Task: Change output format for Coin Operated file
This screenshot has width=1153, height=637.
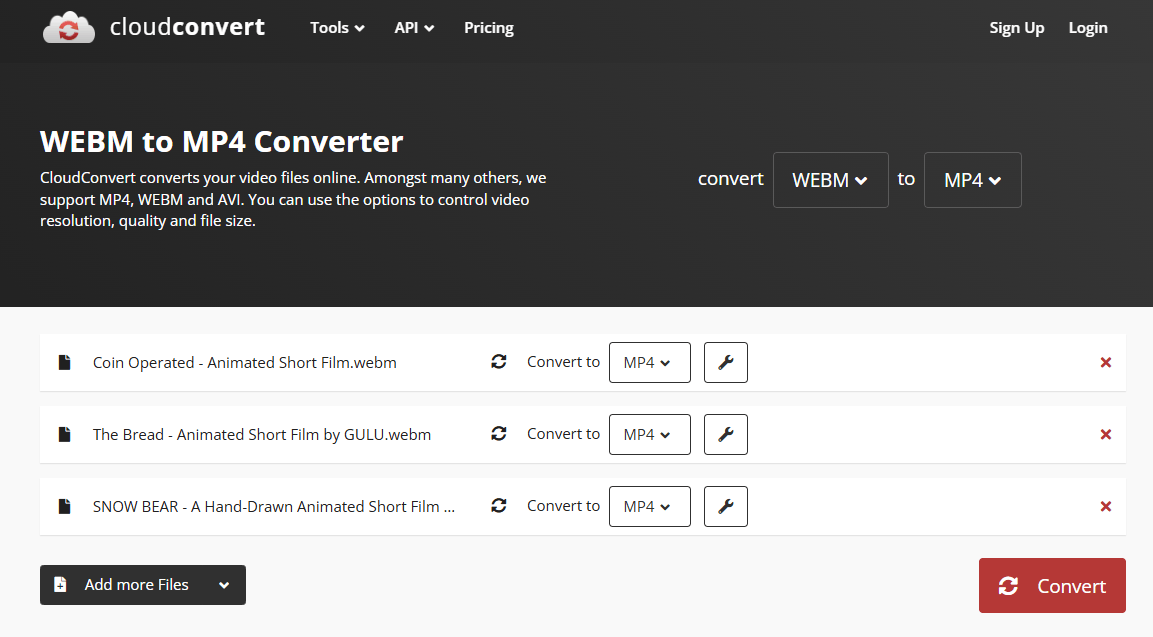Action: click(649, 362)
